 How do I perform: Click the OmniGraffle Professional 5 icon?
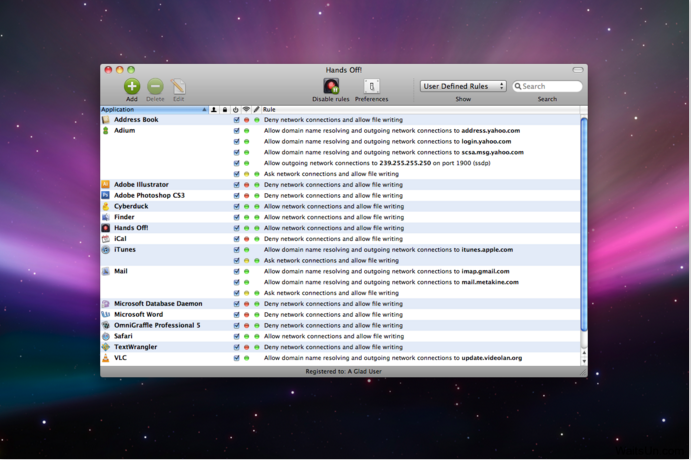(x=106, y=325)
